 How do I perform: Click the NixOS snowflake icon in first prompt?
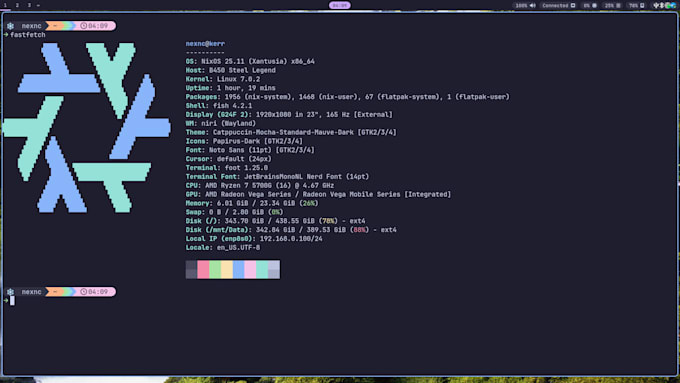coord(10,26)
